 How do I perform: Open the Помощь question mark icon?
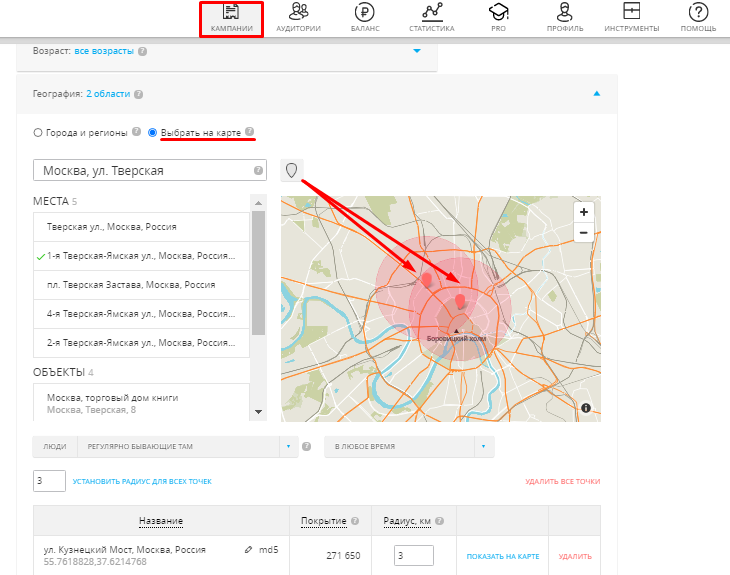click(699, 13)
